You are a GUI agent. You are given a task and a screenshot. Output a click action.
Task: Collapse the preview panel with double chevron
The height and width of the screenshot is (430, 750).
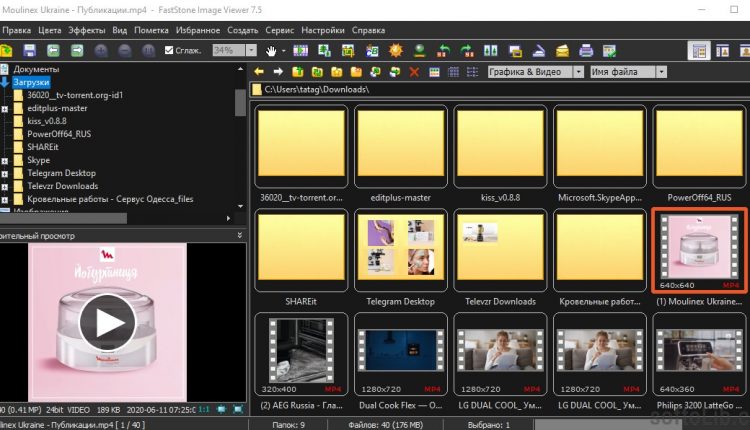pos(240,235)
